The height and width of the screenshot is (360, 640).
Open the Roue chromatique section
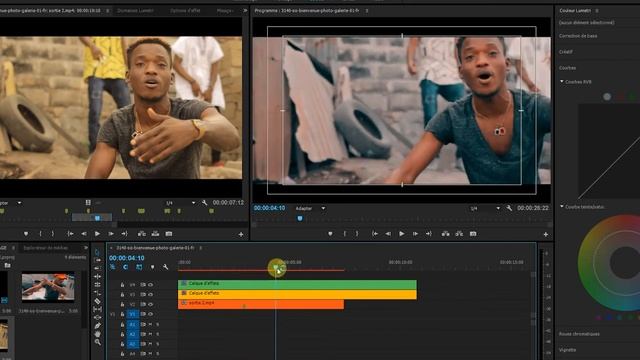(x=579, y=334)
